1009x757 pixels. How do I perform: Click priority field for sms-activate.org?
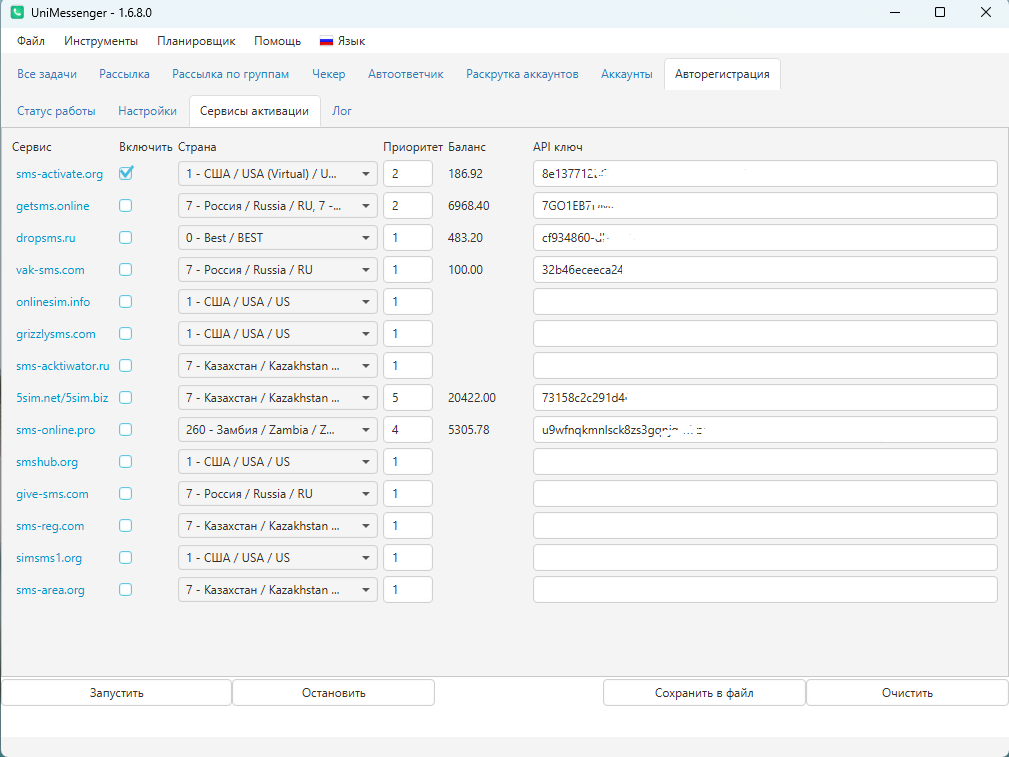[408, 174]
